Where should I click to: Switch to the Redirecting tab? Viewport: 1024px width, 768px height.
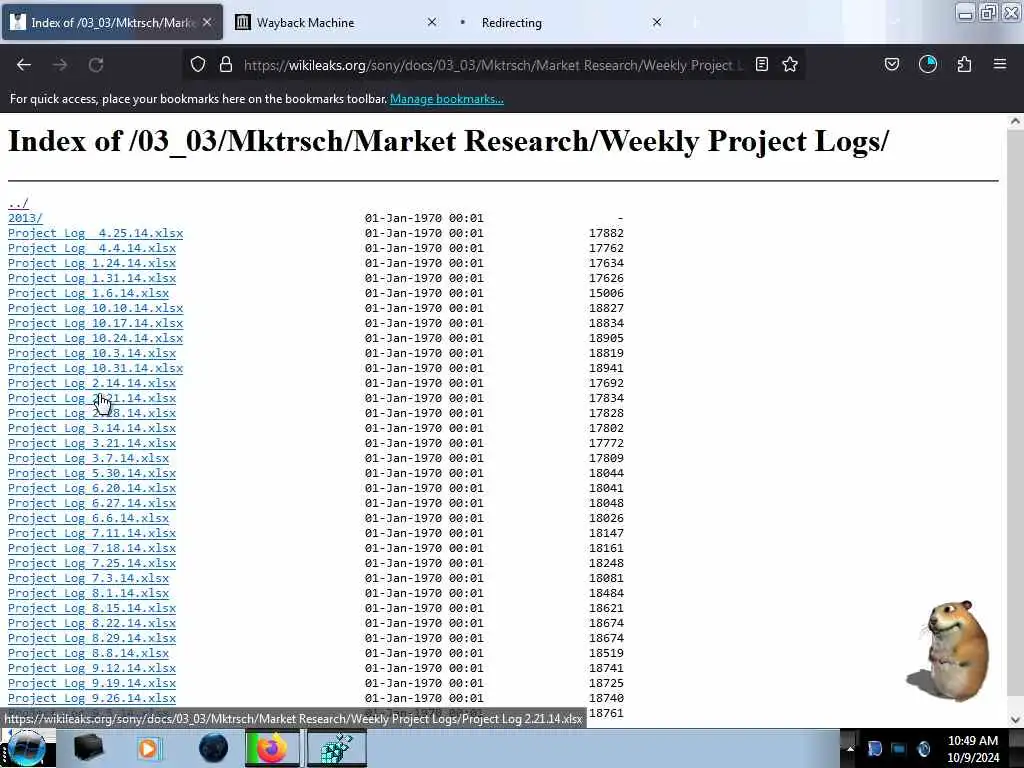(x=560, y=22)
